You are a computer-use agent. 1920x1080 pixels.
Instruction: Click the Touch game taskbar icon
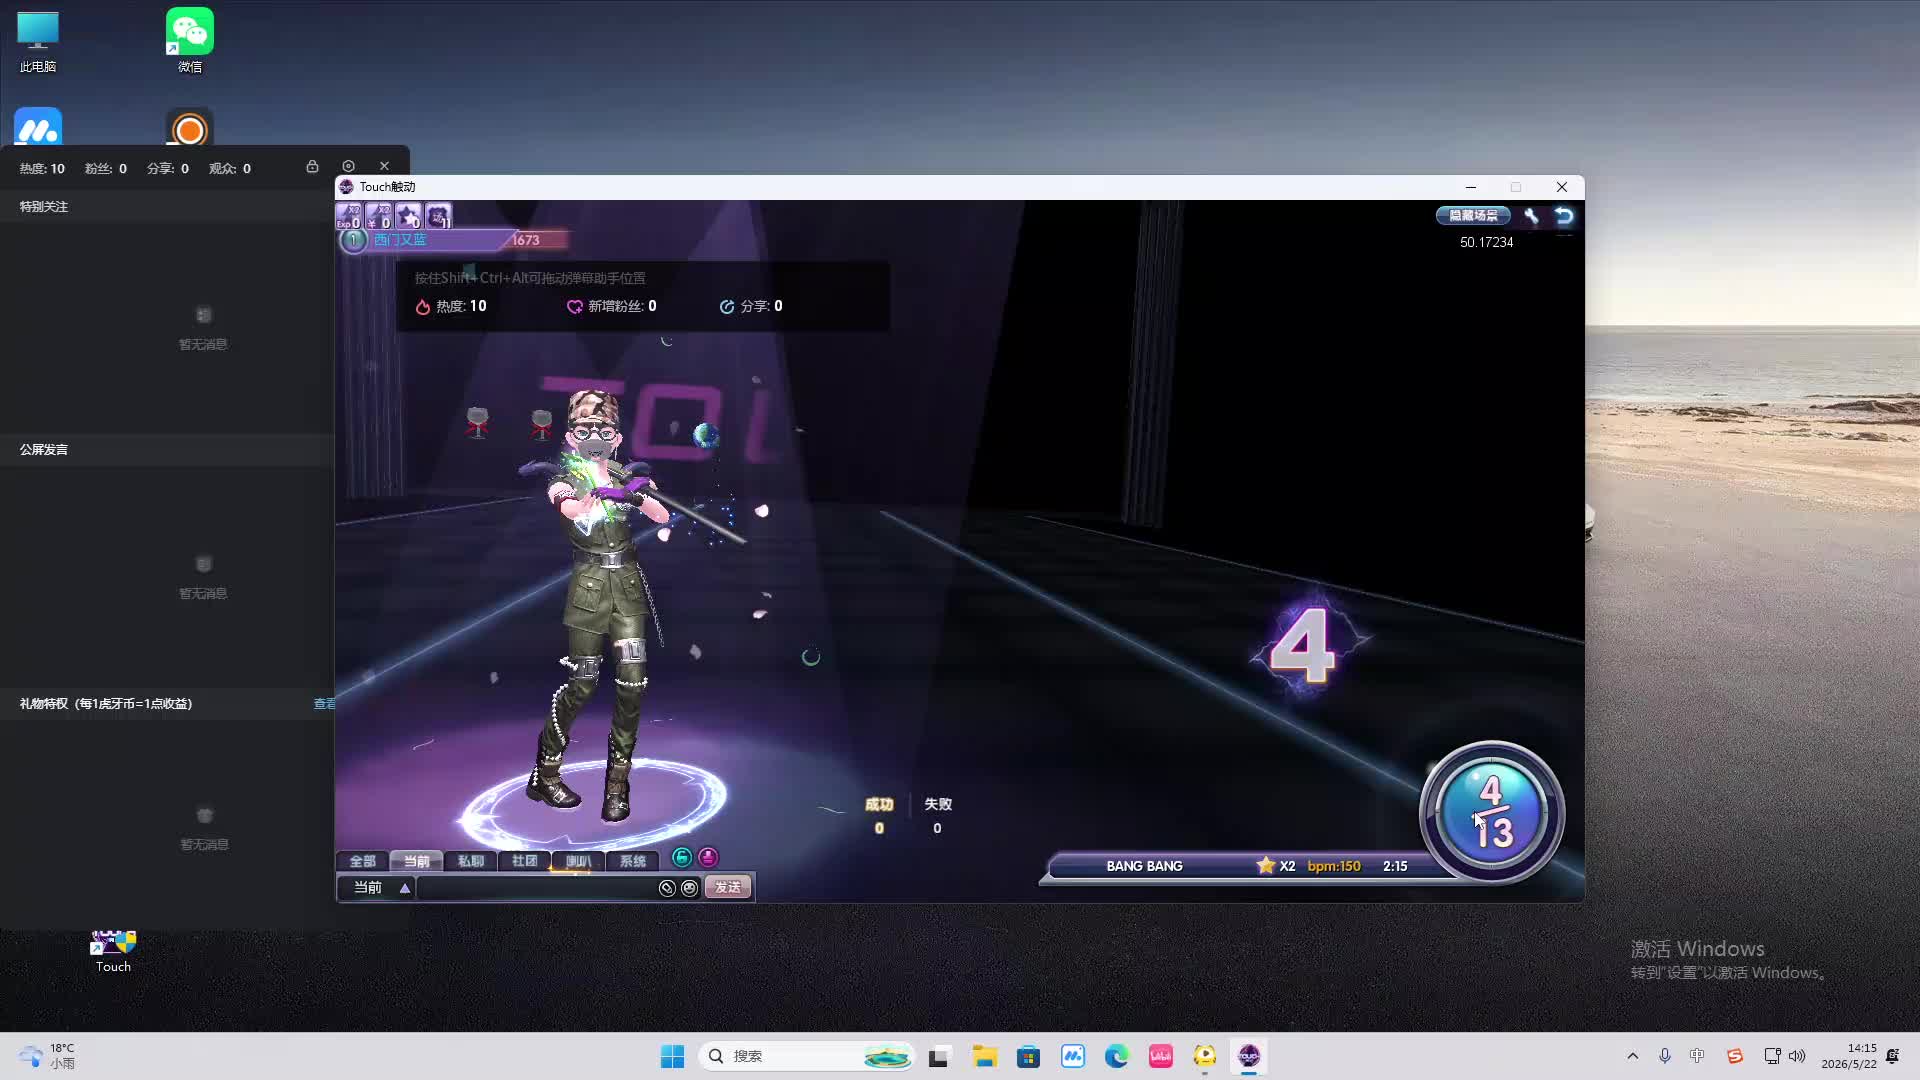[x=1249, y=1056]
